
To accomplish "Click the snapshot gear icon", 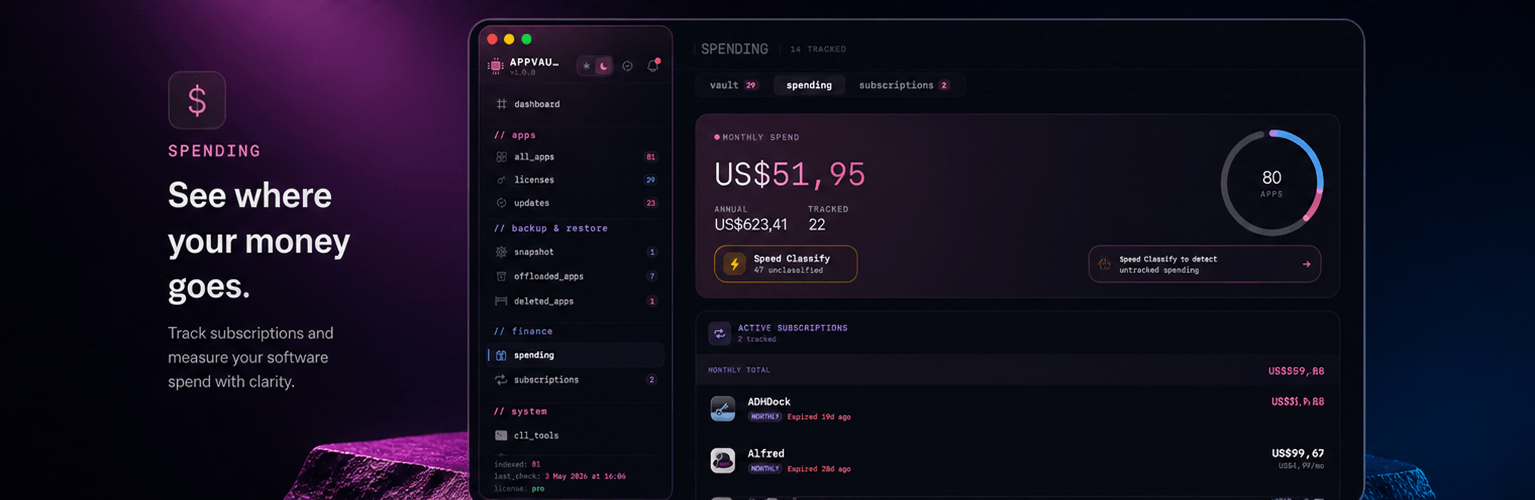I will [502, 252].
